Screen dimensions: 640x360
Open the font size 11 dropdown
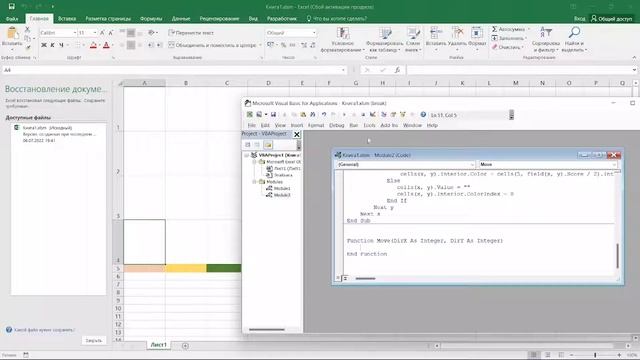pos(95,33)
